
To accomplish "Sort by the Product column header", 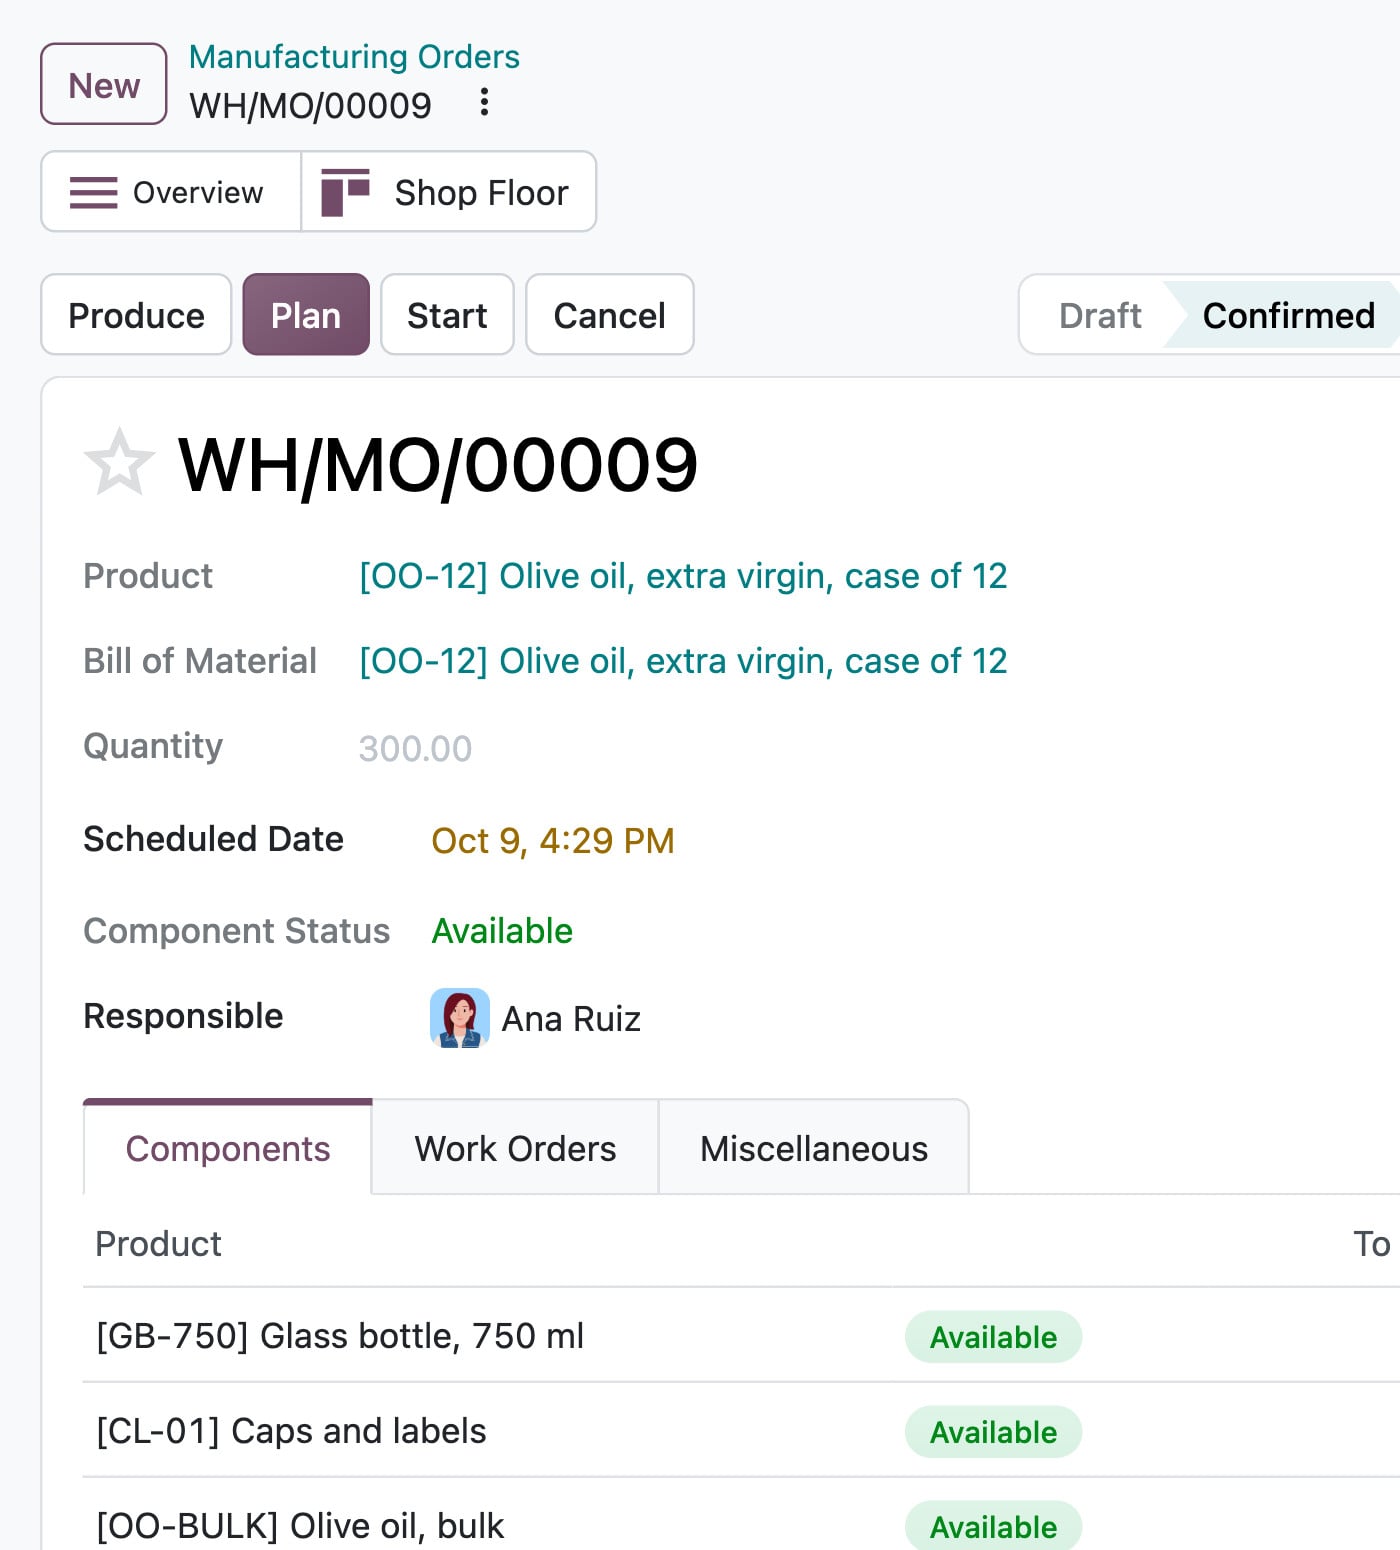I will [x=158, y=1244].
